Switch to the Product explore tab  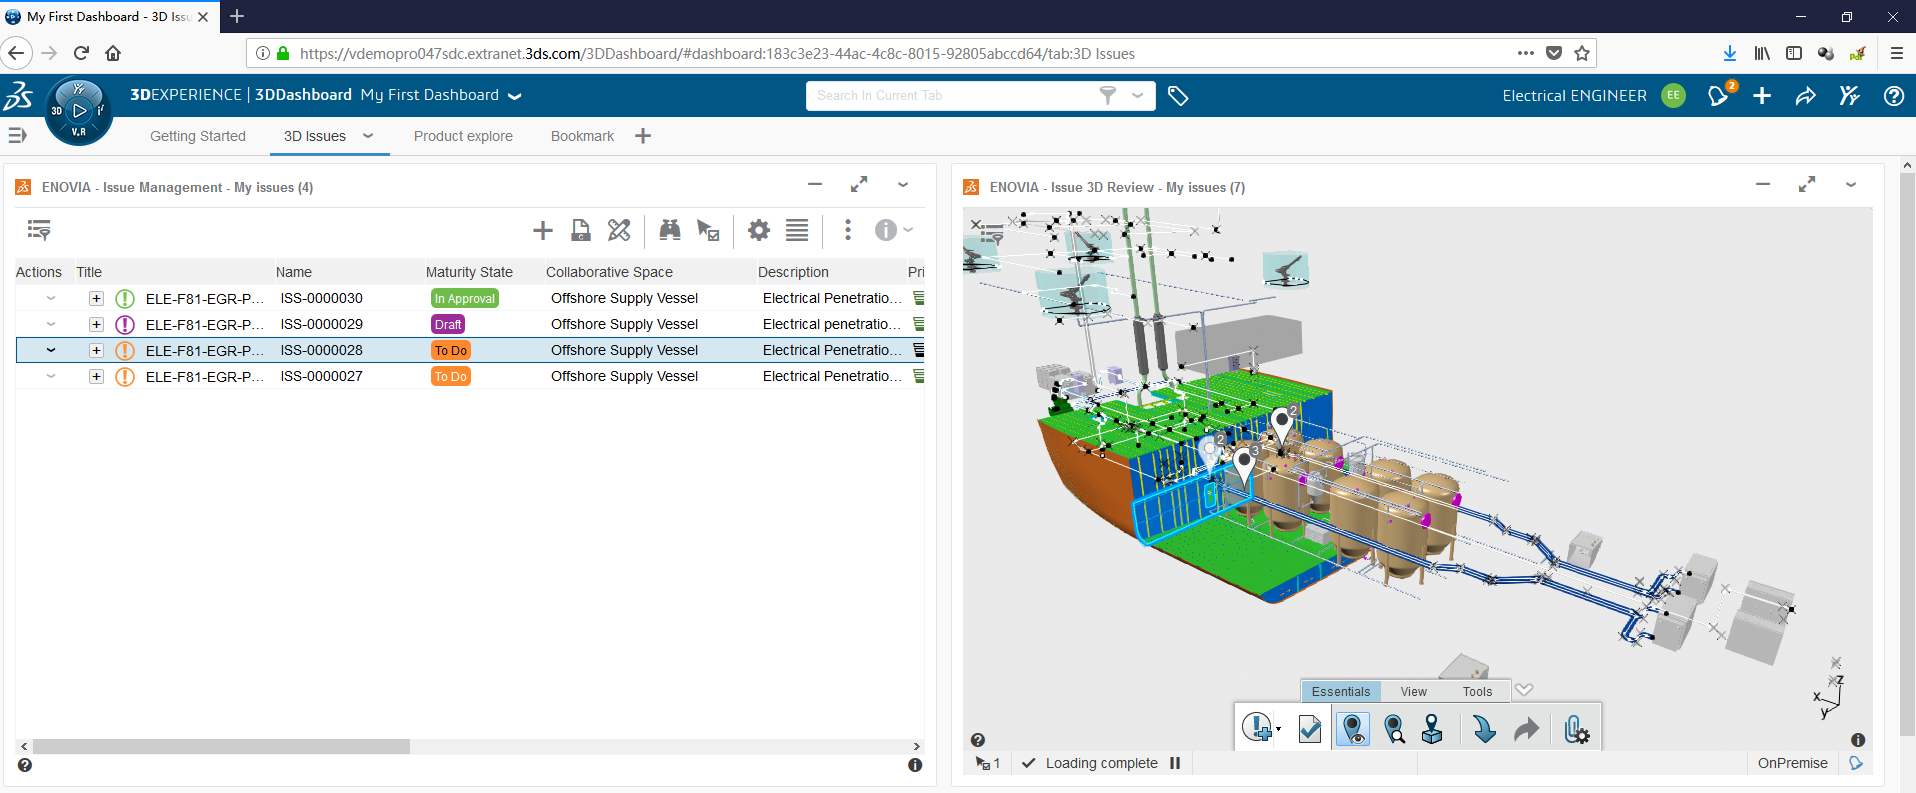pos(463,136)
